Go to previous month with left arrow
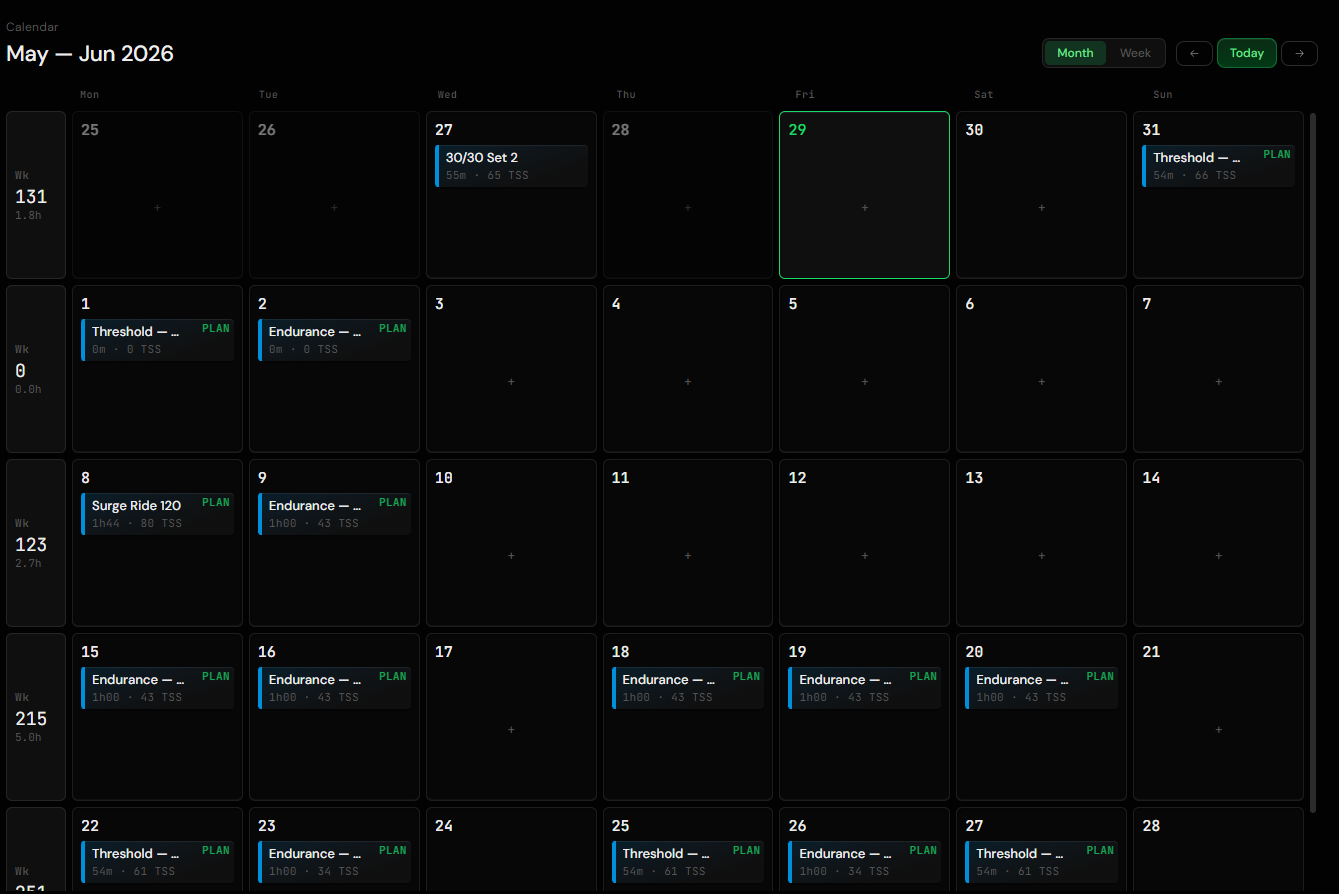This screenshot has width=1339, height=894. pos(1194,53)
